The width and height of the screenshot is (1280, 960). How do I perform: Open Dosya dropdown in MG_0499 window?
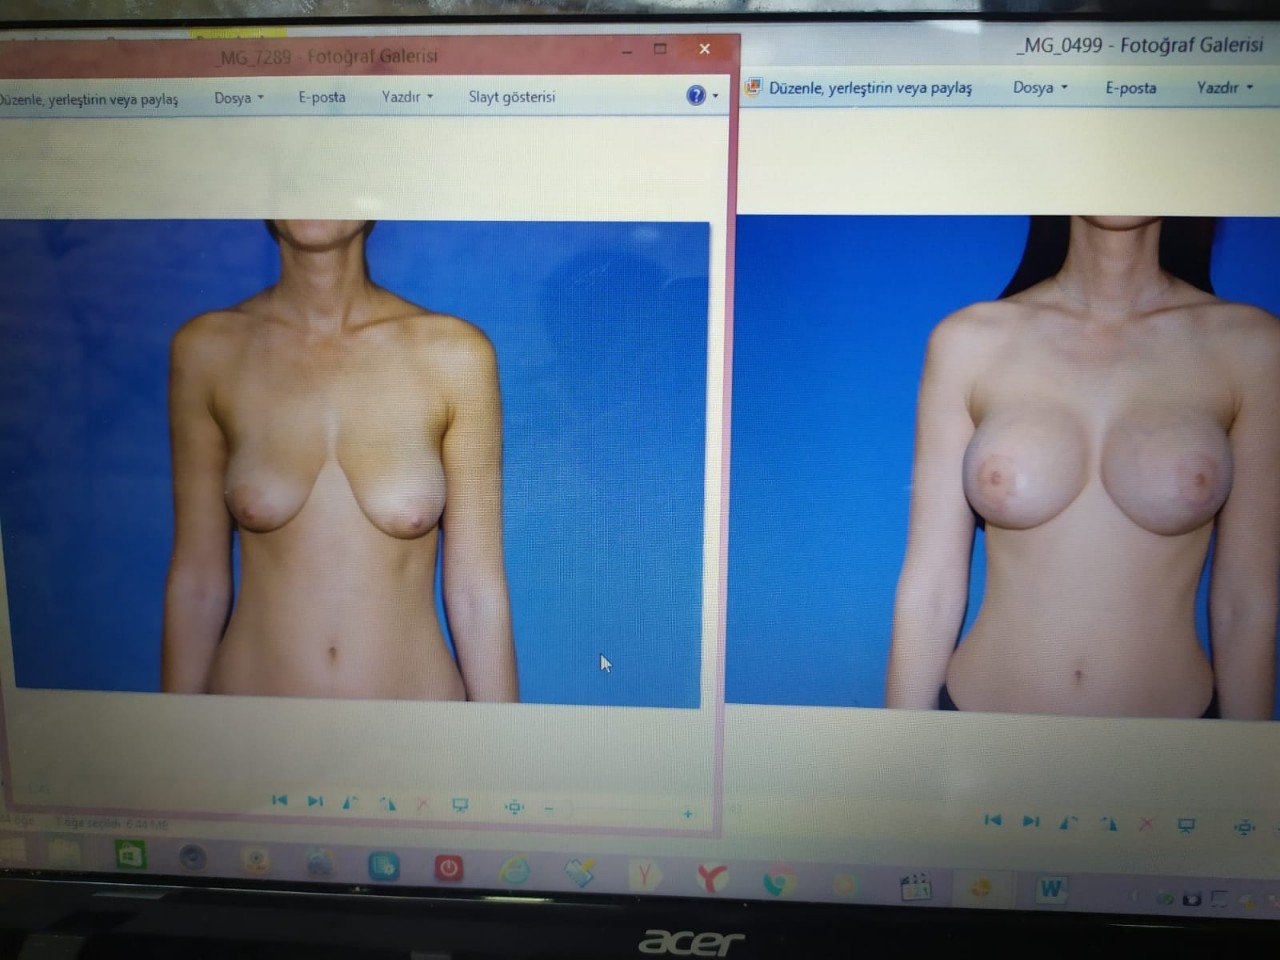point(1039,88)
